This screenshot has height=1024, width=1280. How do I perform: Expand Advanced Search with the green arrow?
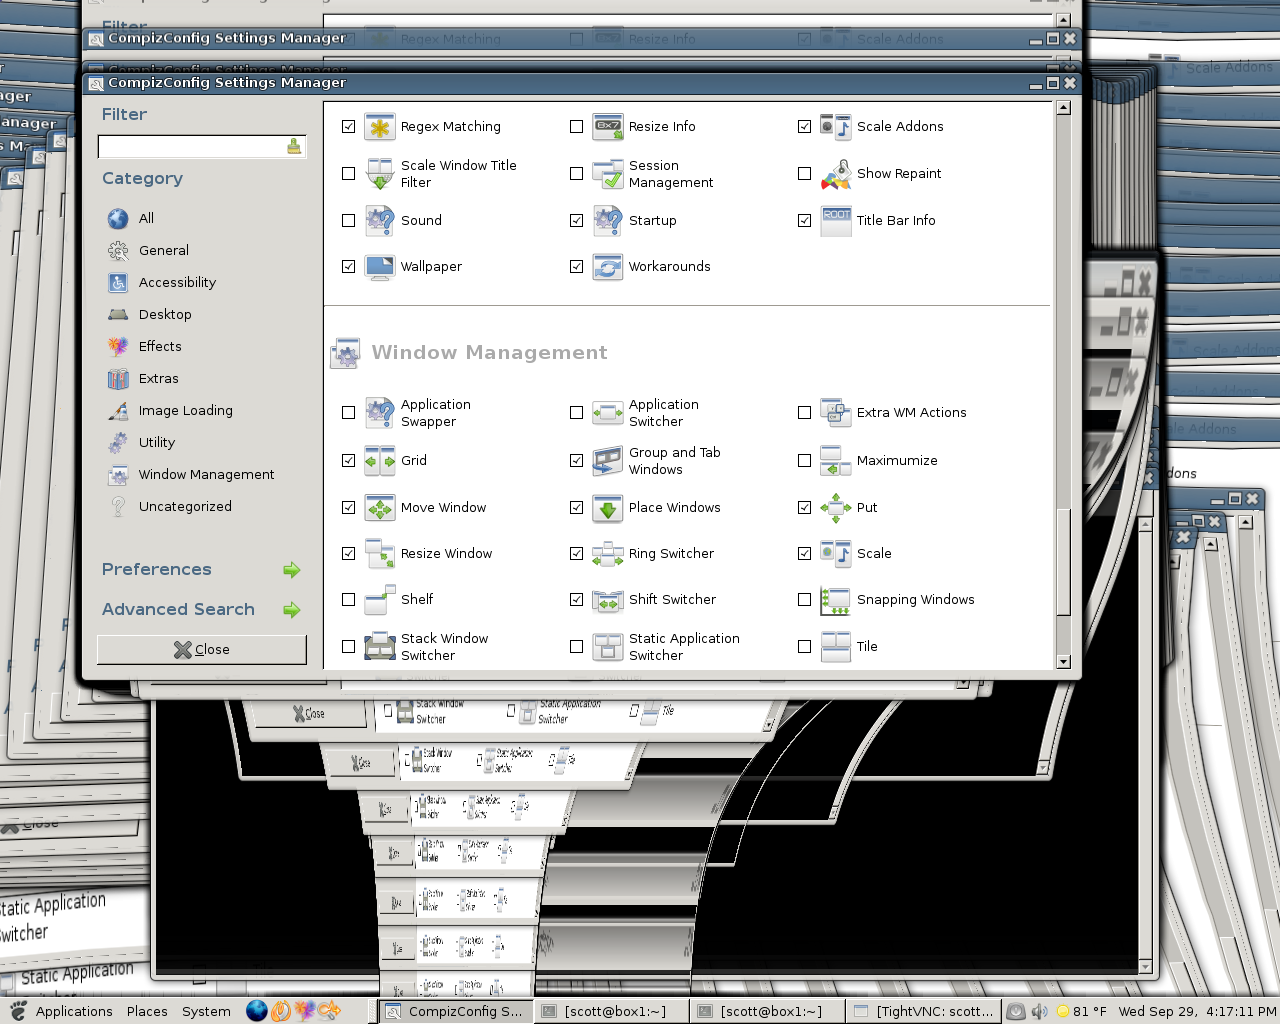click(291, 610)
